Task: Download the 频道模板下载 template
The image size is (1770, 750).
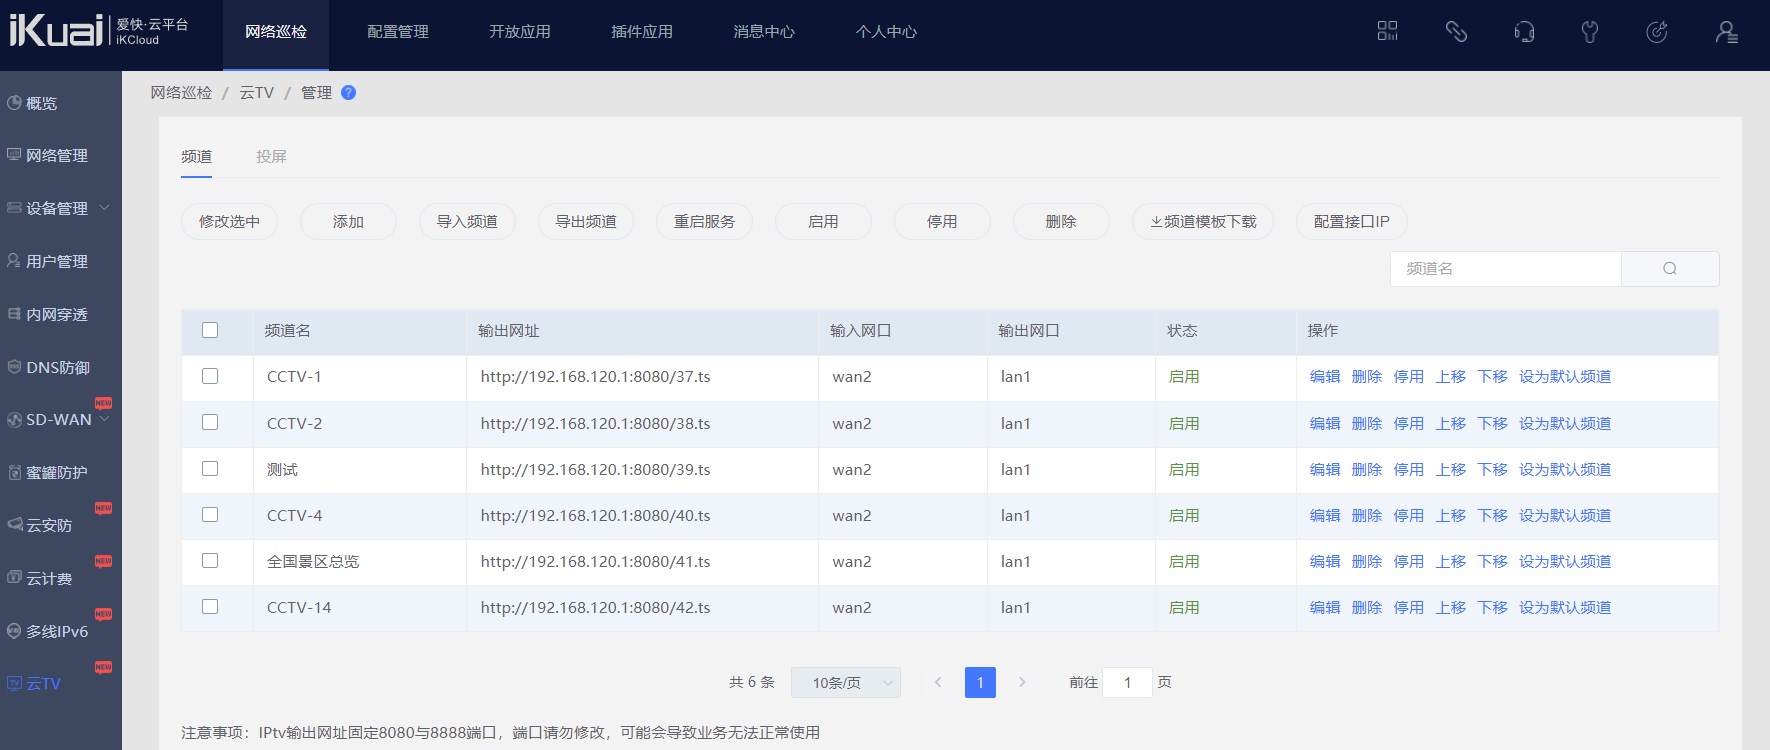Action: click(1203, 221)
